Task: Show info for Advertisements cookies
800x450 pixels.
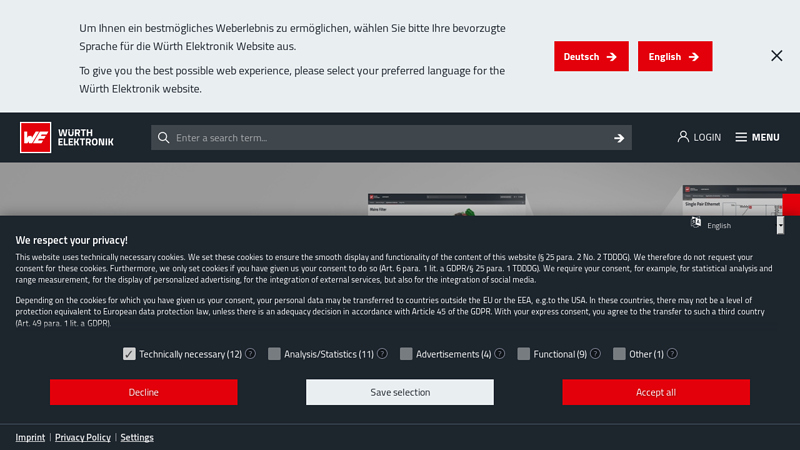Action: pyautogui.click(x=499, y=354)
